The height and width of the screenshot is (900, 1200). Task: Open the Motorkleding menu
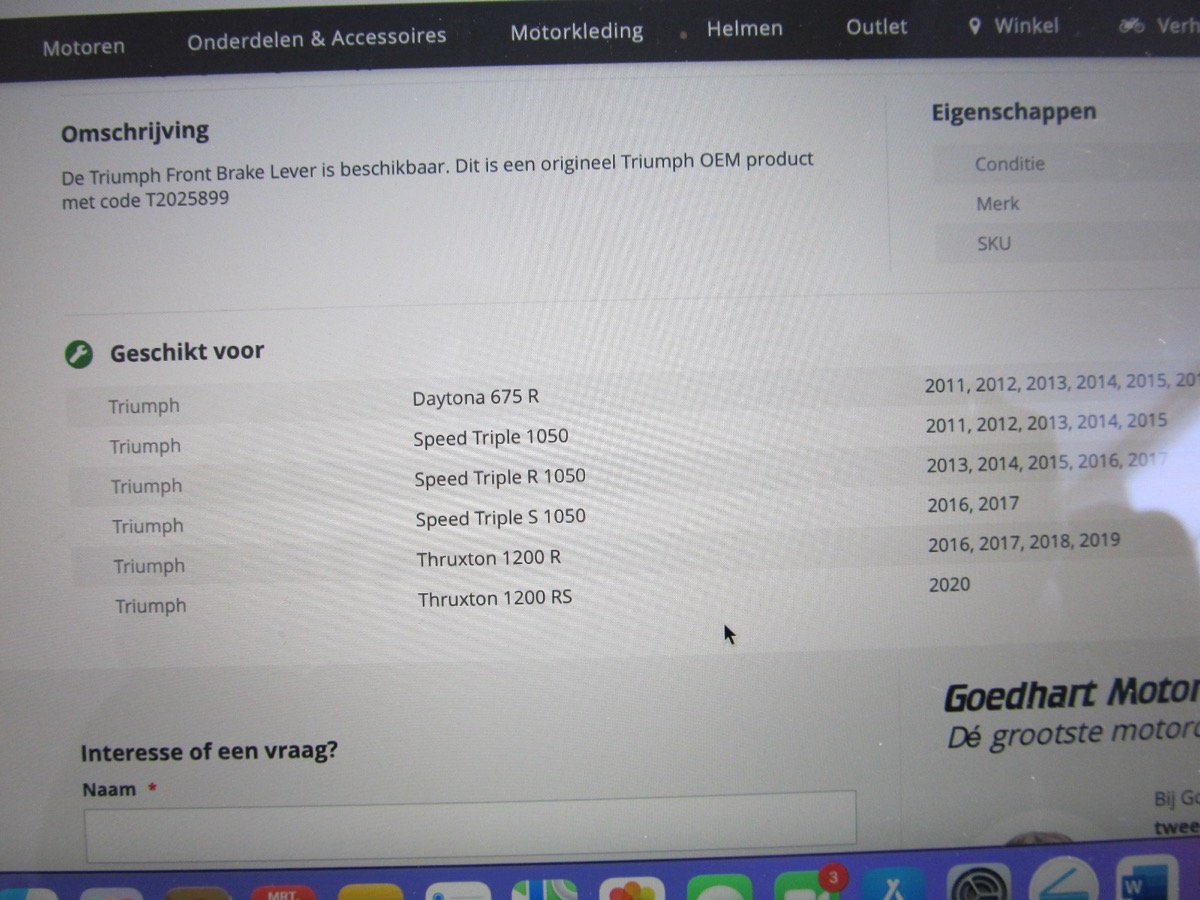click(577, 32)
